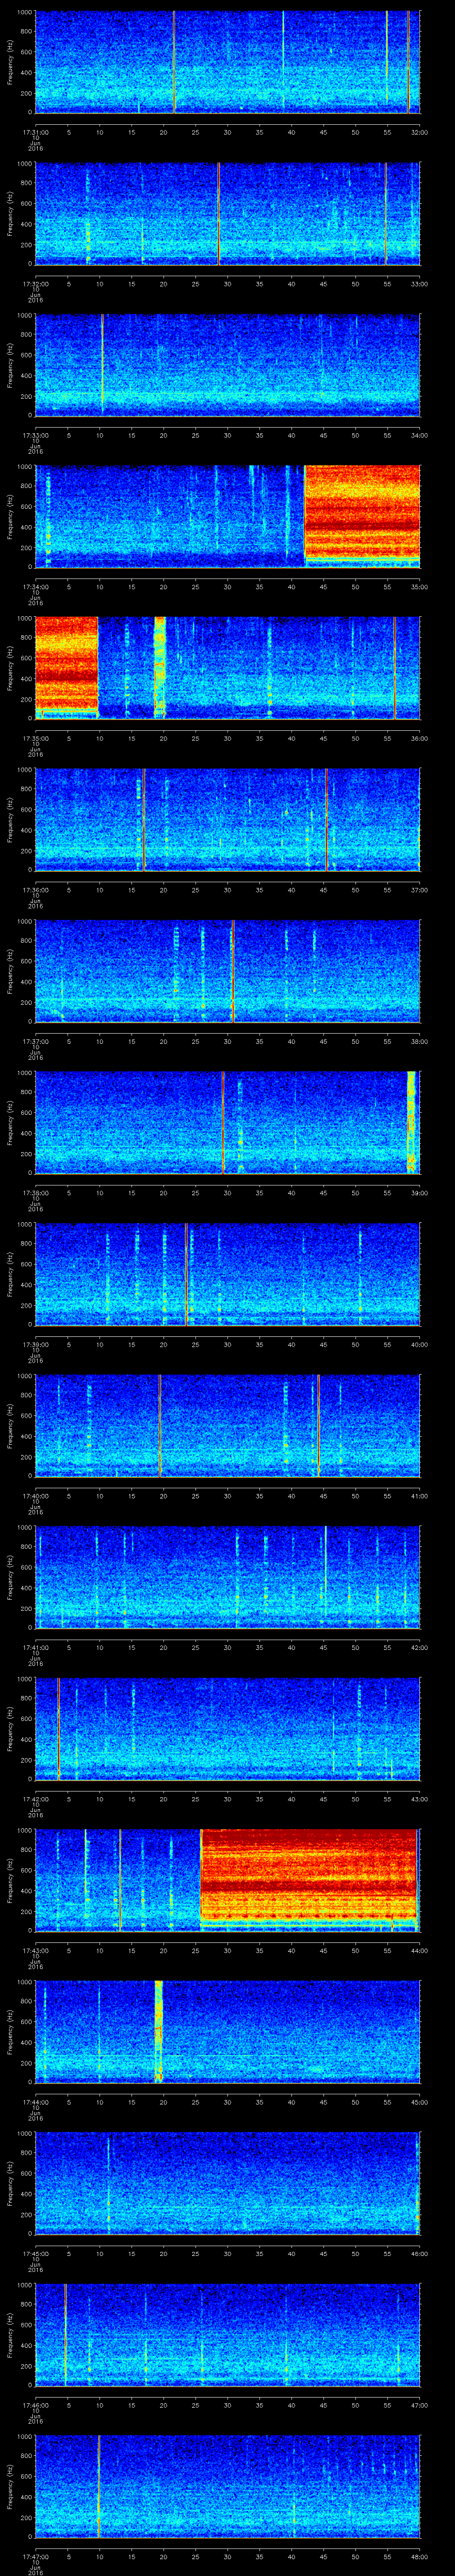Click the 17:34:00 start time label
455x2576 pixels.
pos(35,586)
